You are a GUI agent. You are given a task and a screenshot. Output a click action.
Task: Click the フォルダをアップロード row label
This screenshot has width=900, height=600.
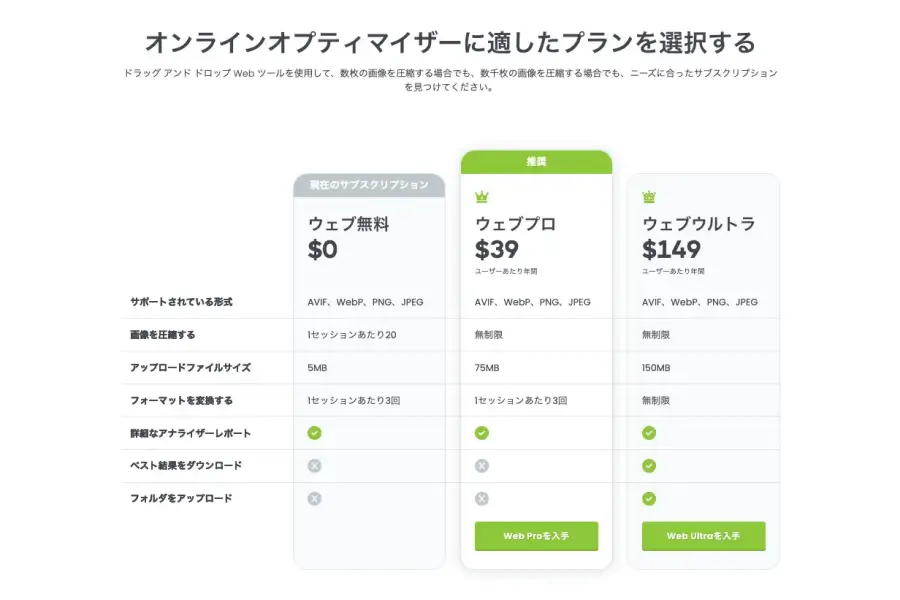pyautogui.click(x=181, y=498)
